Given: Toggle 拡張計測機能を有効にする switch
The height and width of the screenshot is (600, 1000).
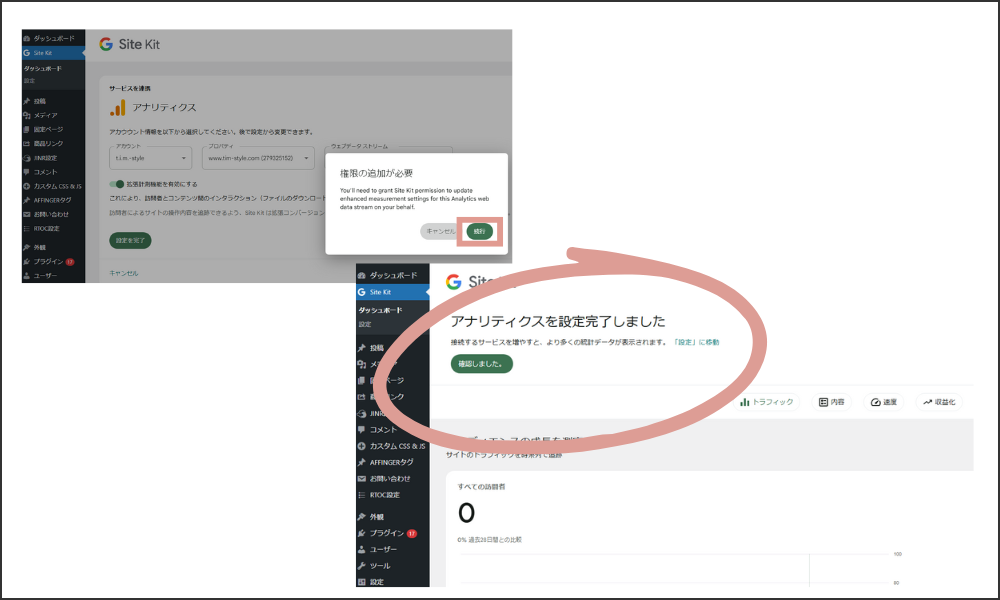Looking at the screenshot, I should (x=117, y=184).
